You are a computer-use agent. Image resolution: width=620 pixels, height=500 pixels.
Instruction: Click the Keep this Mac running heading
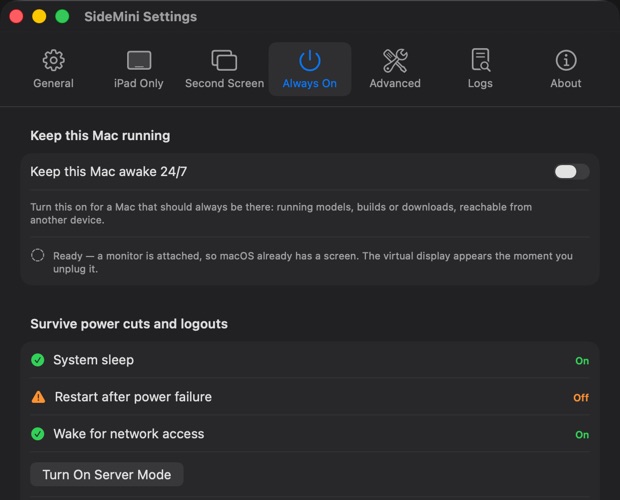(x=100, y=136)
